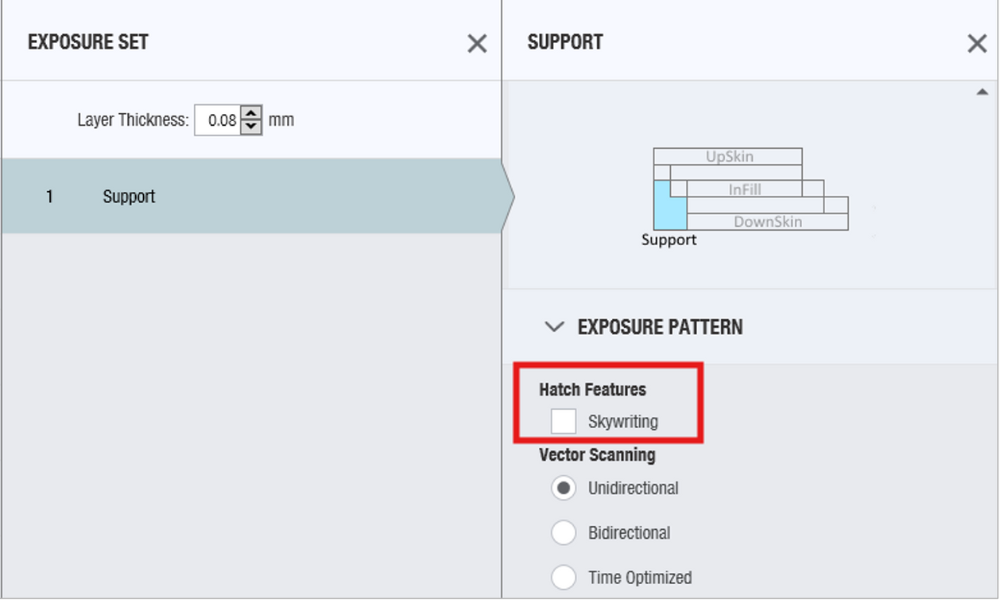1000x600 pixels.
Task: Select the Bidirectional vector scanning option
Action: coord(563,532)
